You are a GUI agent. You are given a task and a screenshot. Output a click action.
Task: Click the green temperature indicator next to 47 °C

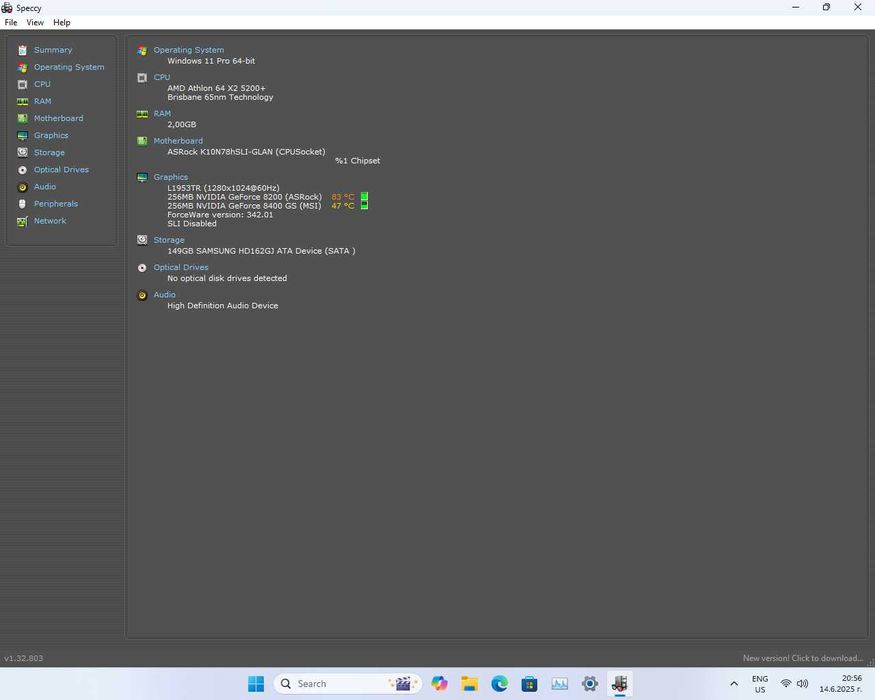(x=364, y=205)
